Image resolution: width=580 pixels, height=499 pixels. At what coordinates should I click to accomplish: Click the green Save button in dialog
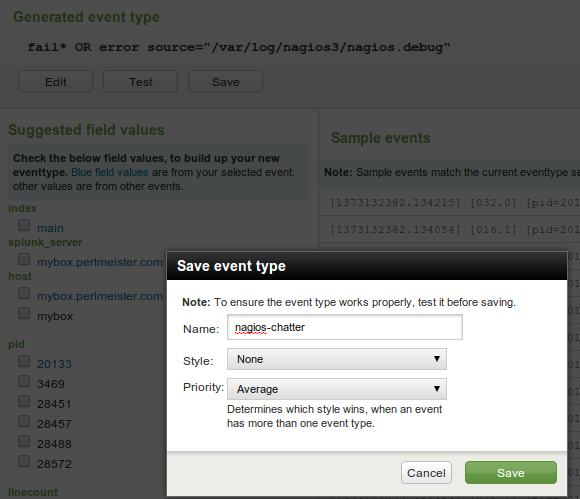(x=510, y=472)
